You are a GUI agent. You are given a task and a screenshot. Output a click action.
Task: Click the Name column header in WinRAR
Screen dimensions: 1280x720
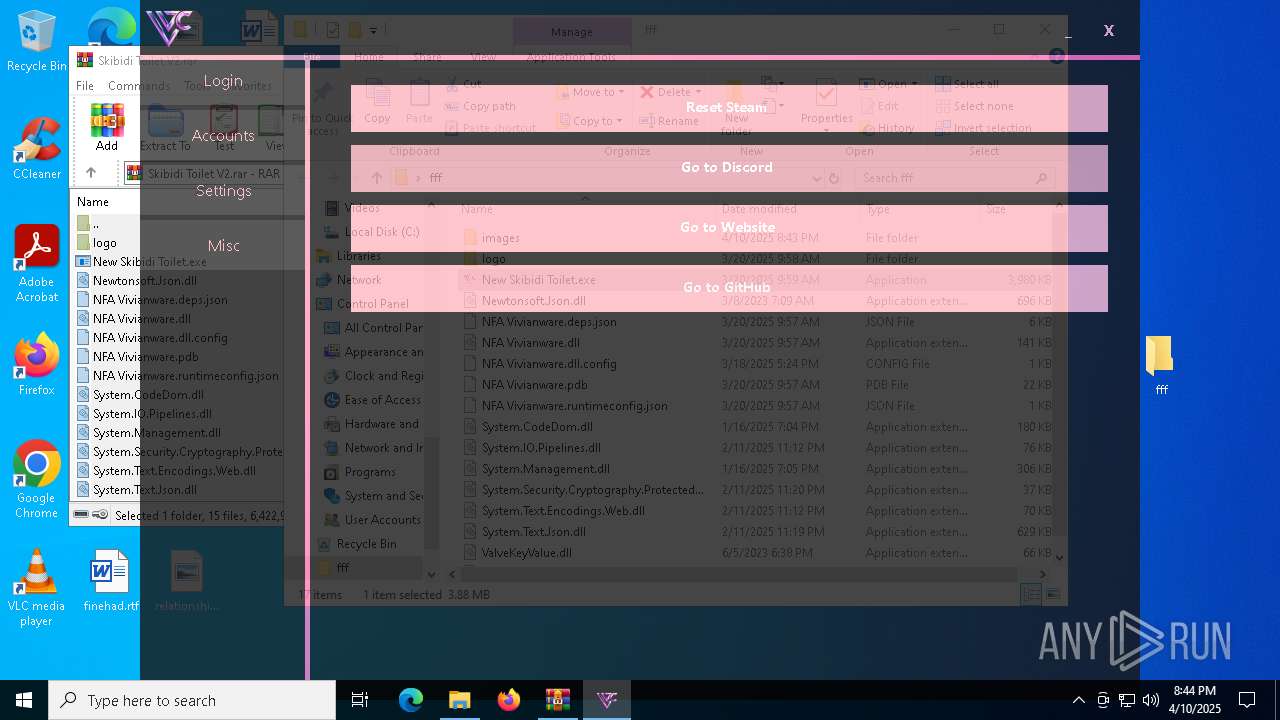click(93, 201)
